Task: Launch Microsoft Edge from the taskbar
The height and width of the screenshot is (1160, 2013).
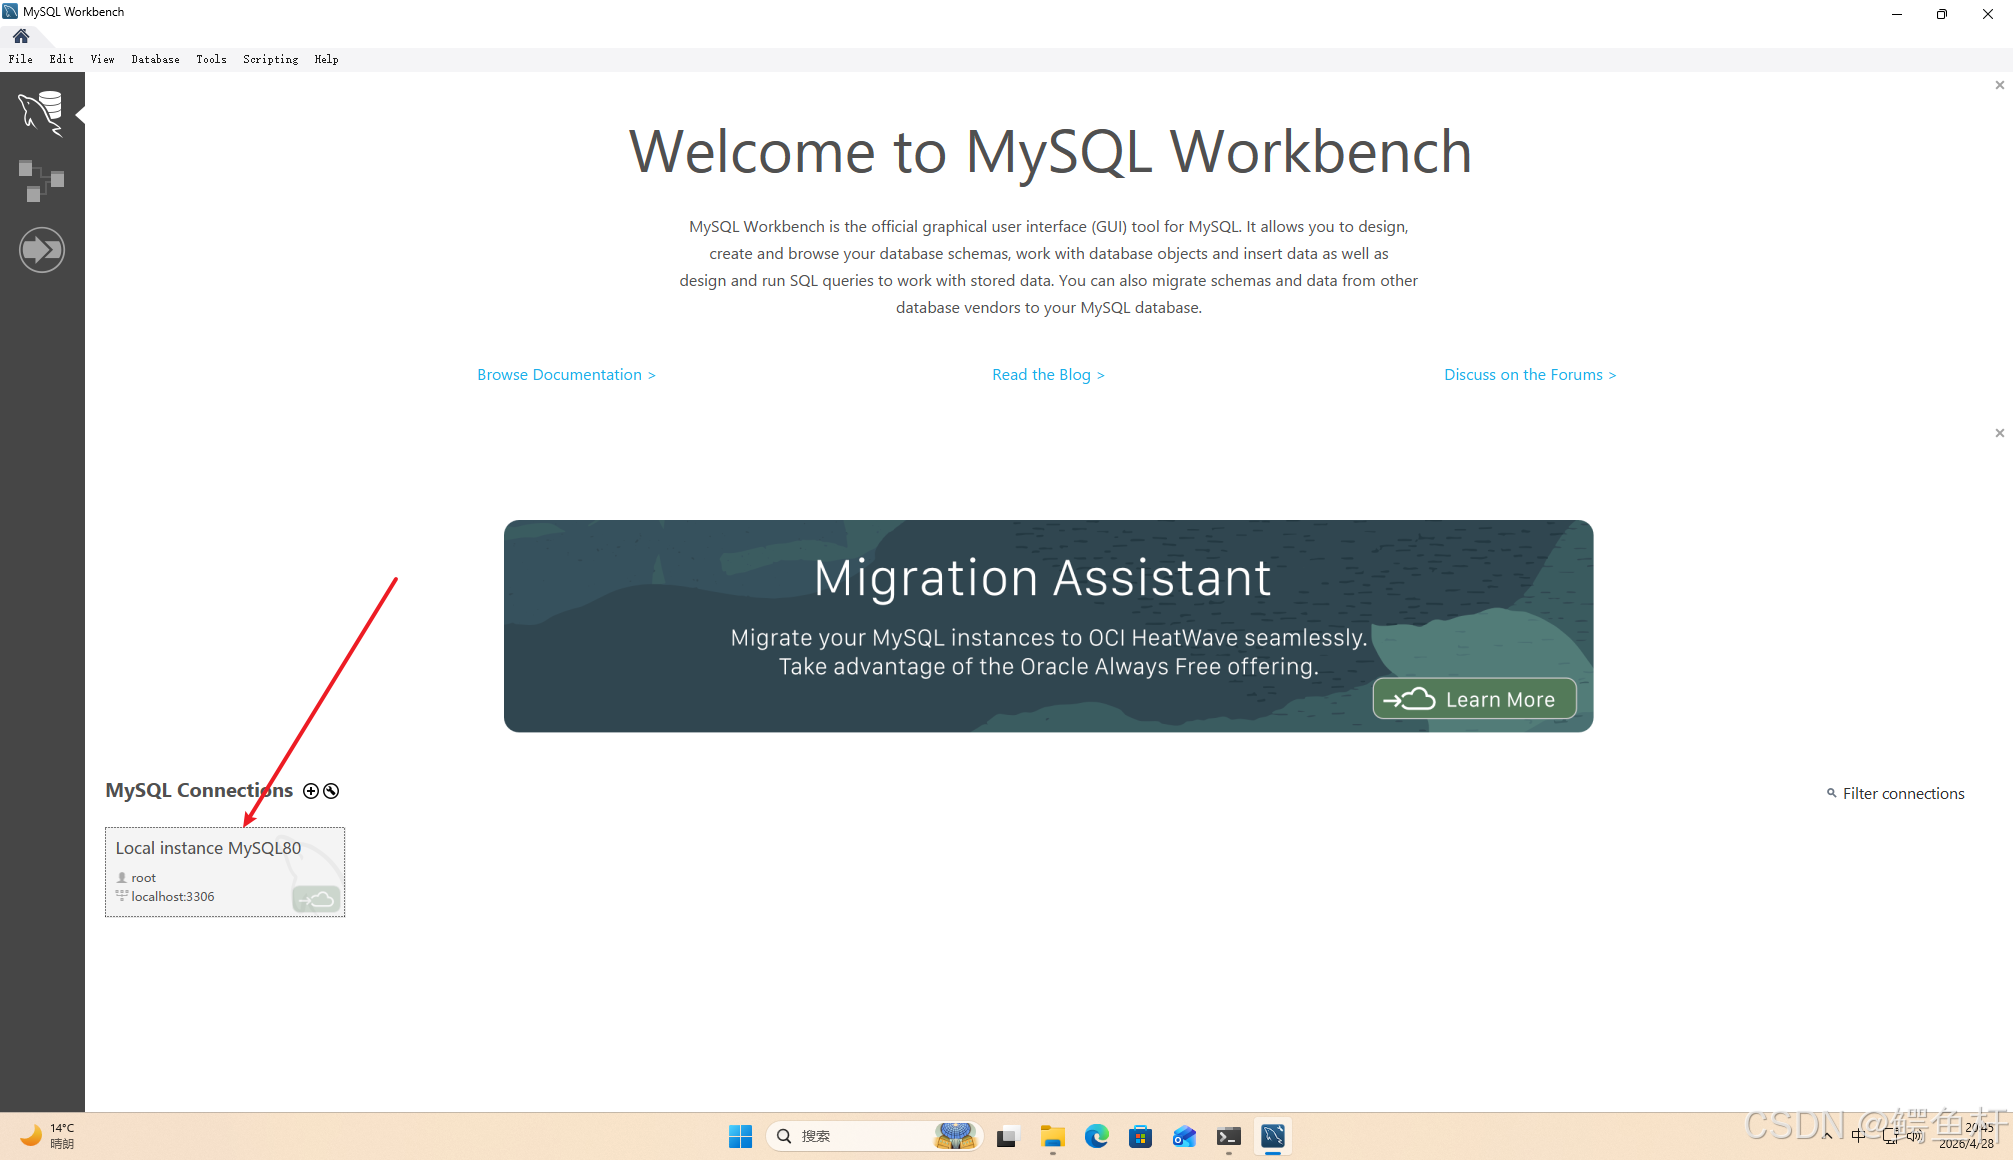Action: (x=1097, y=1136)
